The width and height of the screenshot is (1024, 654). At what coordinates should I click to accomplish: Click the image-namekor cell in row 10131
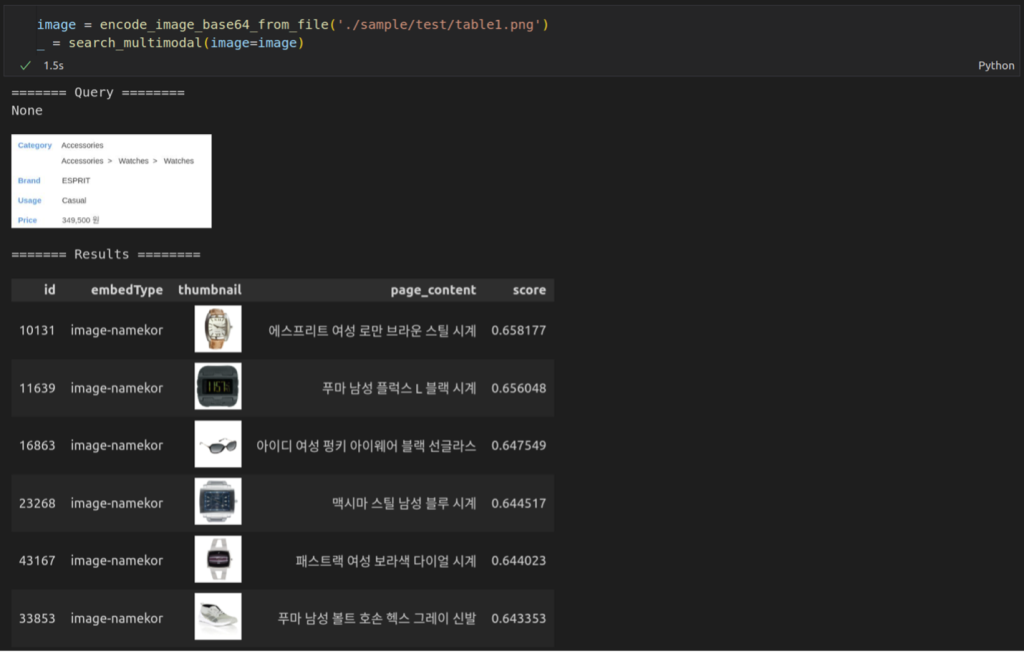coord(117,330)
